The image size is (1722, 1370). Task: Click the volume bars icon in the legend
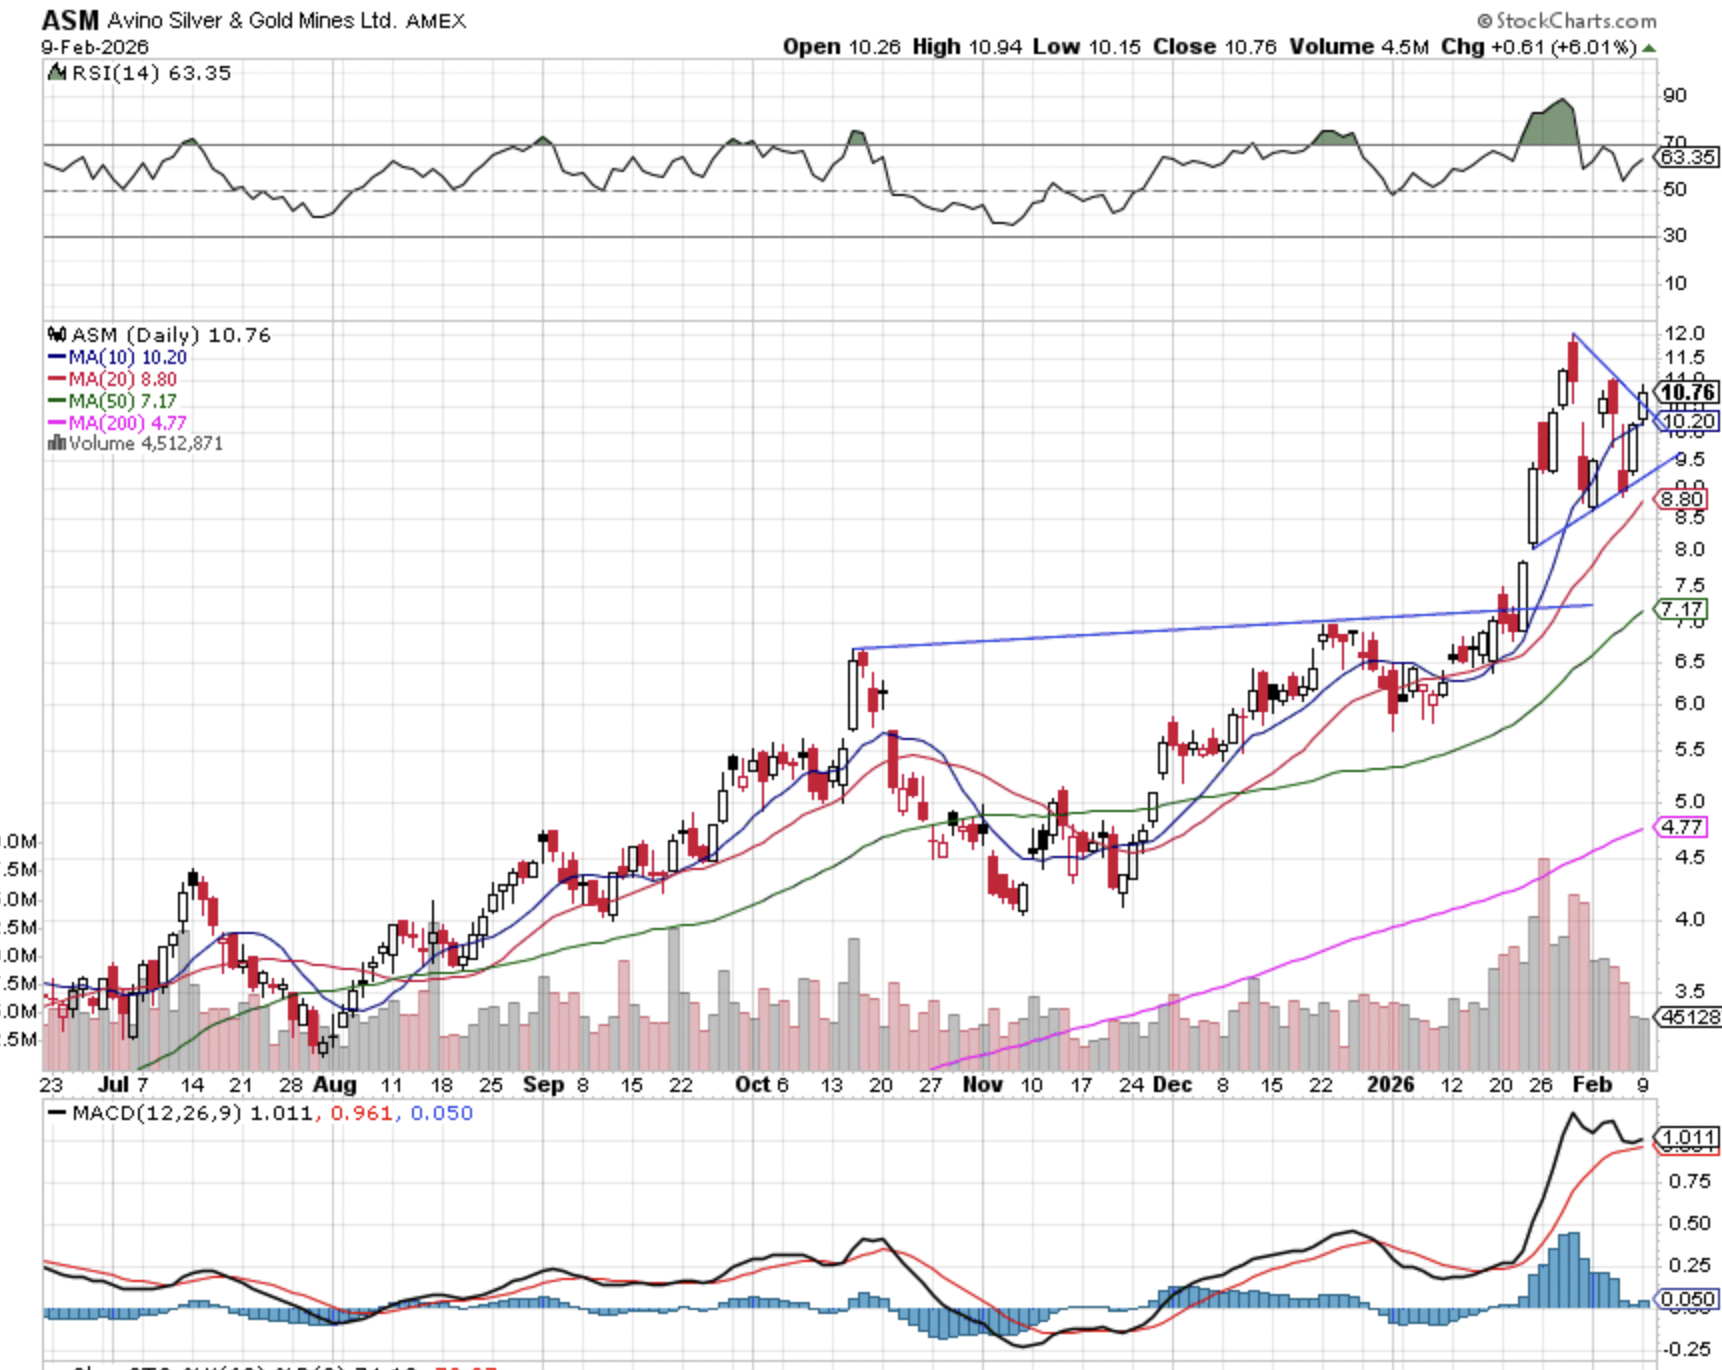point(57,443)
